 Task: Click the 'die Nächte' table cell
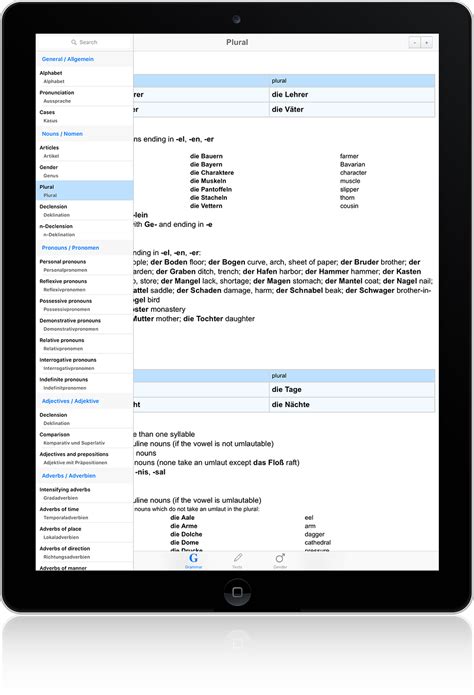click(352, 405)
